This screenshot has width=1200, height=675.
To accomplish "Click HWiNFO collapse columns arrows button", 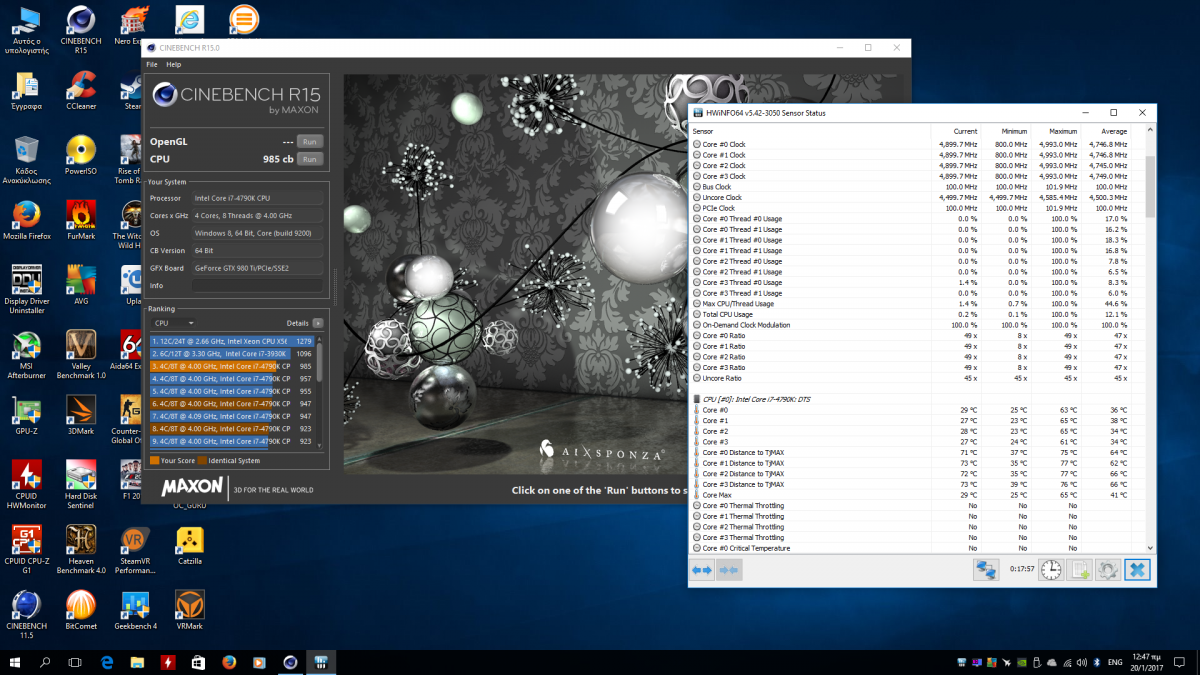I will (728, 570).
